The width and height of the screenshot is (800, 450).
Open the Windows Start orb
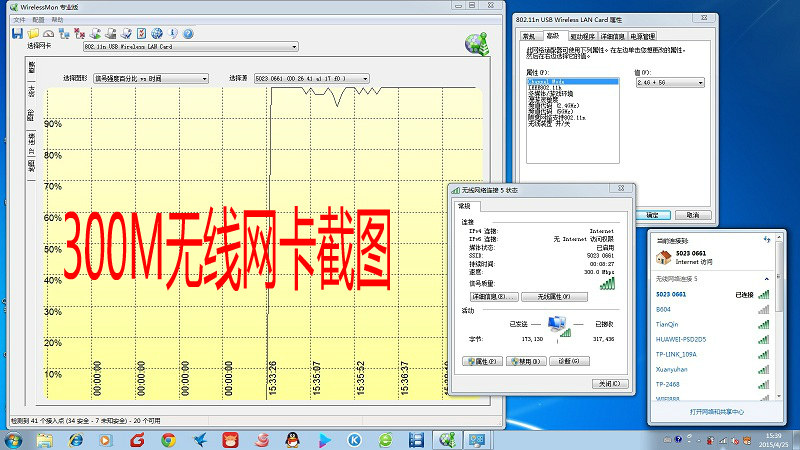tap(12, 440)
